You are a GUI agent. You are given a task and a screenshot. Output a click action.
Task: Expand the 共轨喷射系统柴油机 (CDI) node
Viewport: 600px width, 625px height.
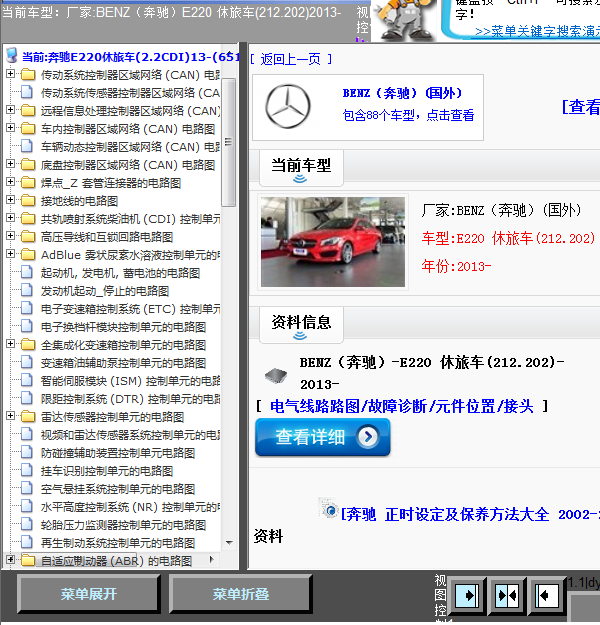[x=10, y=218]
